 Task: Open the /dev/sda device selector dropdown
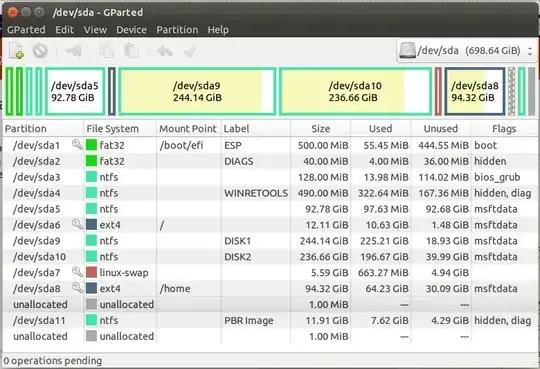coord(466,51)
